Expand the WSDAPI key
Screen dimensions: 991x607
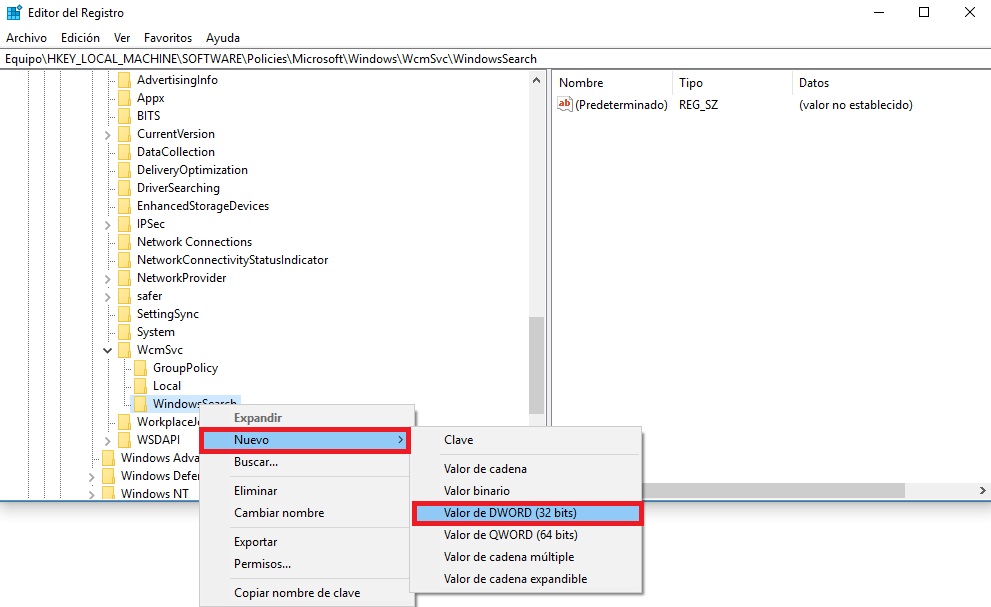tap(107, 441)
